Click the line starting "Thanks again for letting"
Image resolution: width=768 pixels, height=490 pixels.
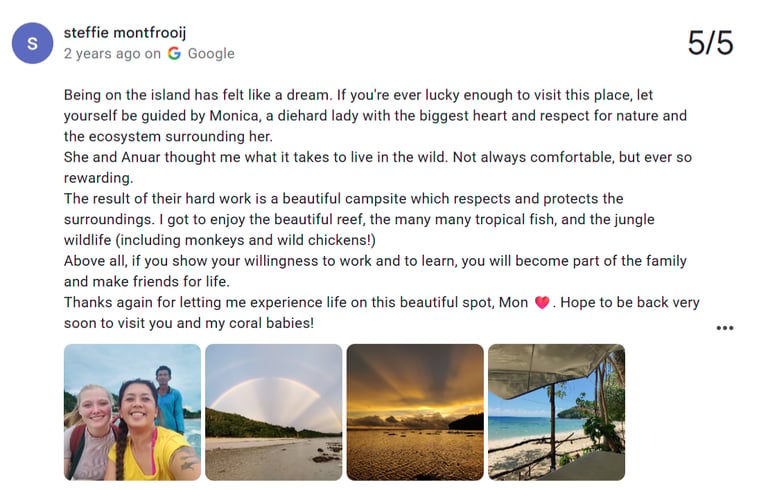[382, 302]
